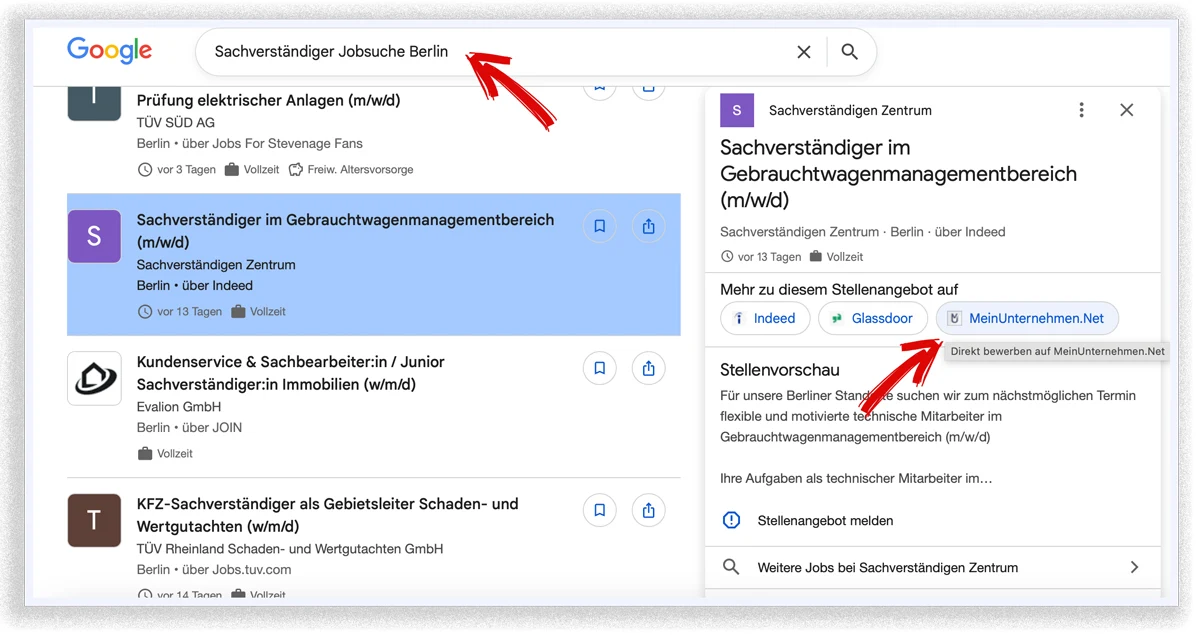Click the TÜV Rheinland company logo thumbnail

[93, 520]
